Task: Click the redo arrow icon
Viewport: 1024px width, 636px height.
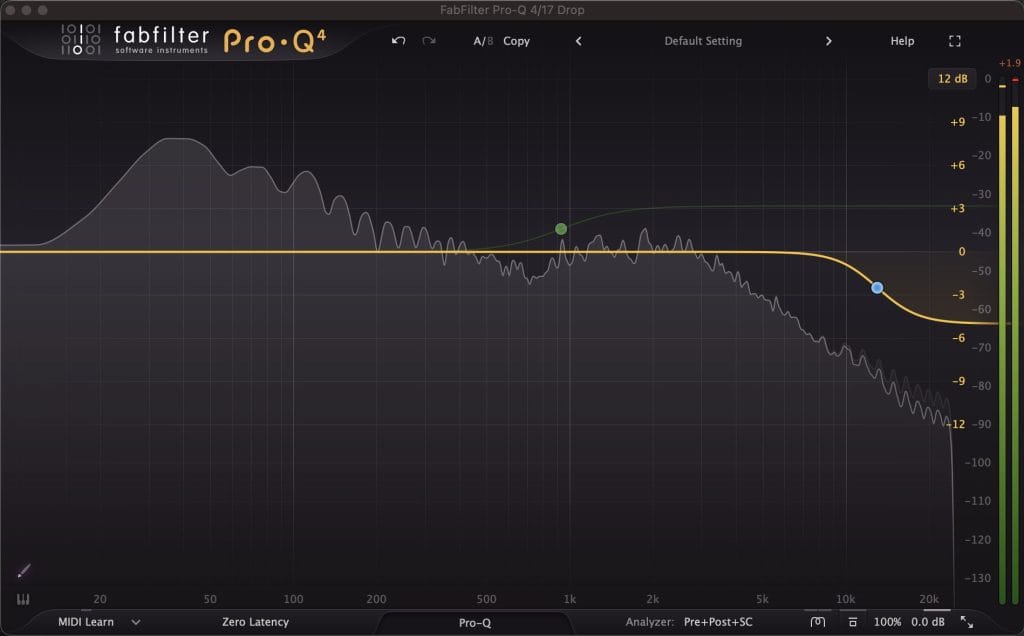Action: tap(429, 41)
